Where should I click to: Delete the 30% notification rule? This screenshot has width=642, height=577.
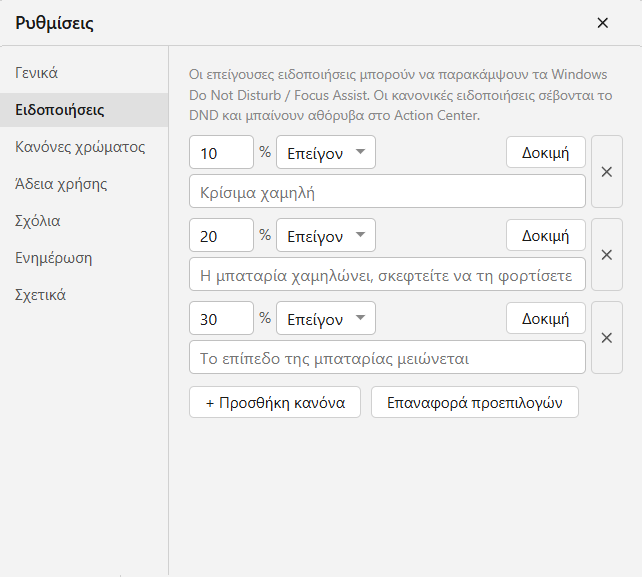[607, 338]
